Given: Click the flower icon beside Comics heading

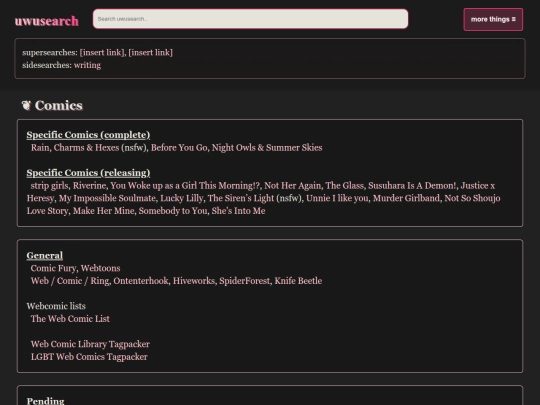Looking at the screenshot, I should (26, 105).
